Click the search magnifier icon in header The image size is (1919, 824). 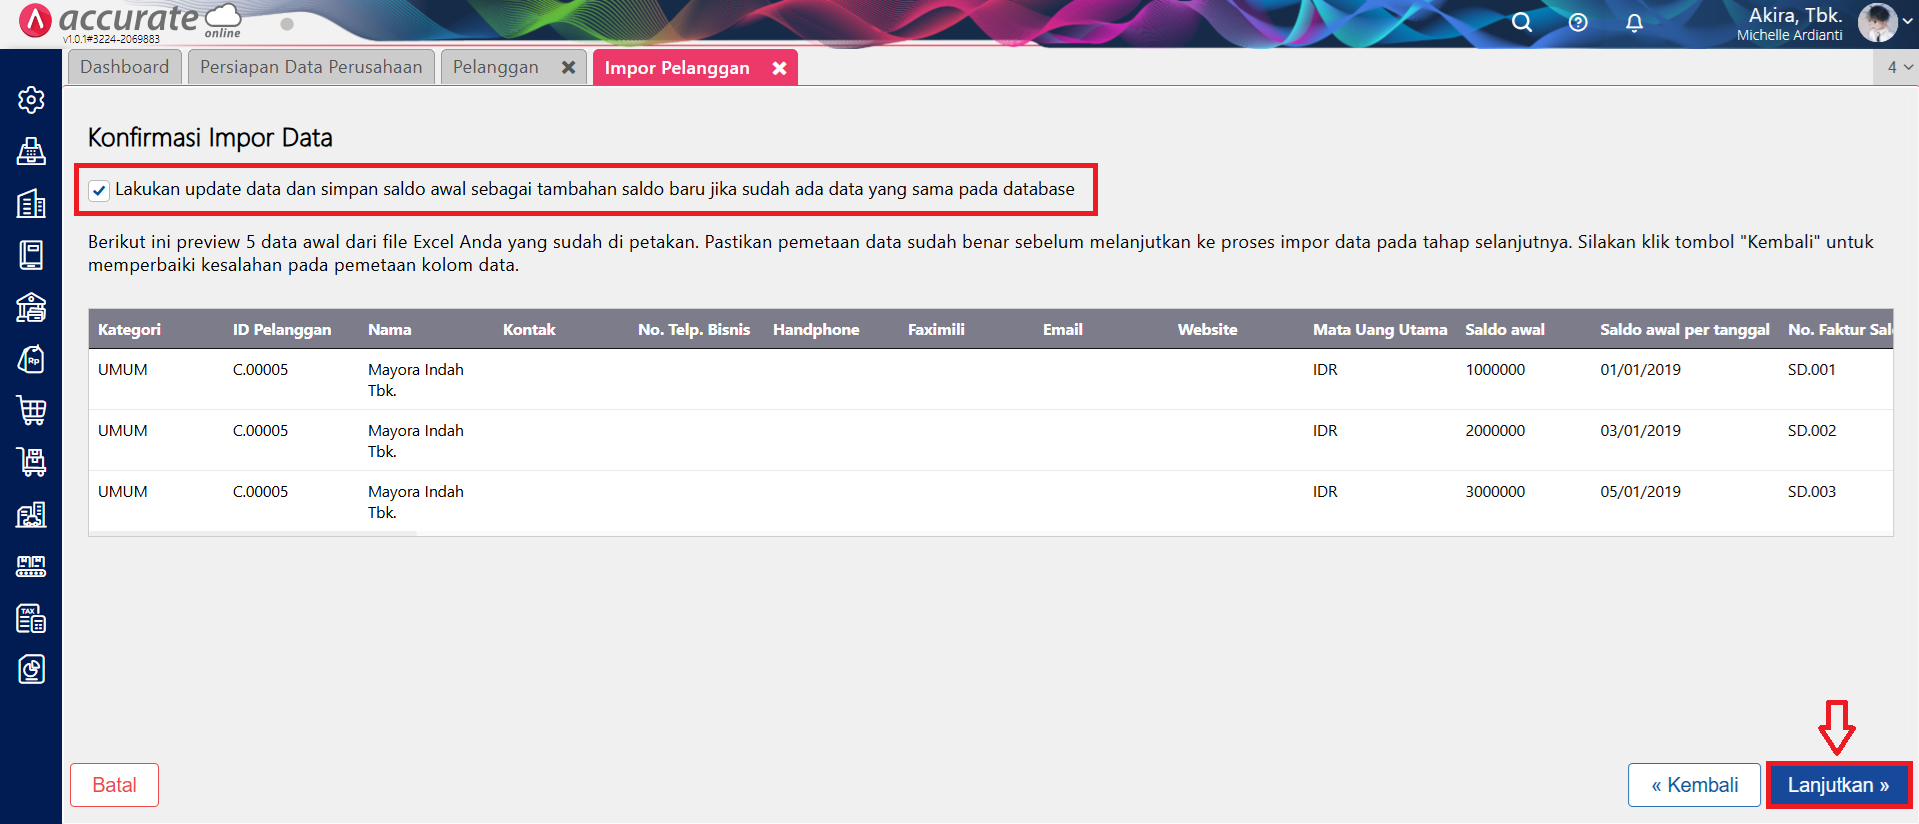(x=1521, y=22)
